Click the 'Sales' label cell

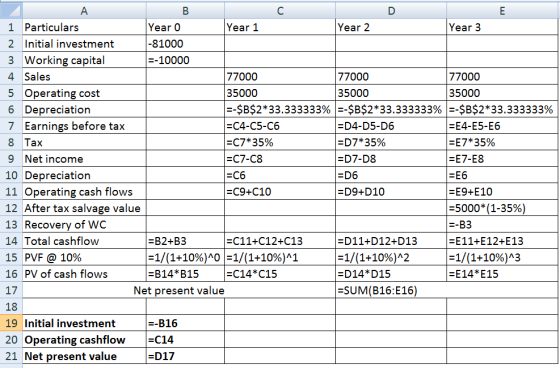(x=84, y=76)
